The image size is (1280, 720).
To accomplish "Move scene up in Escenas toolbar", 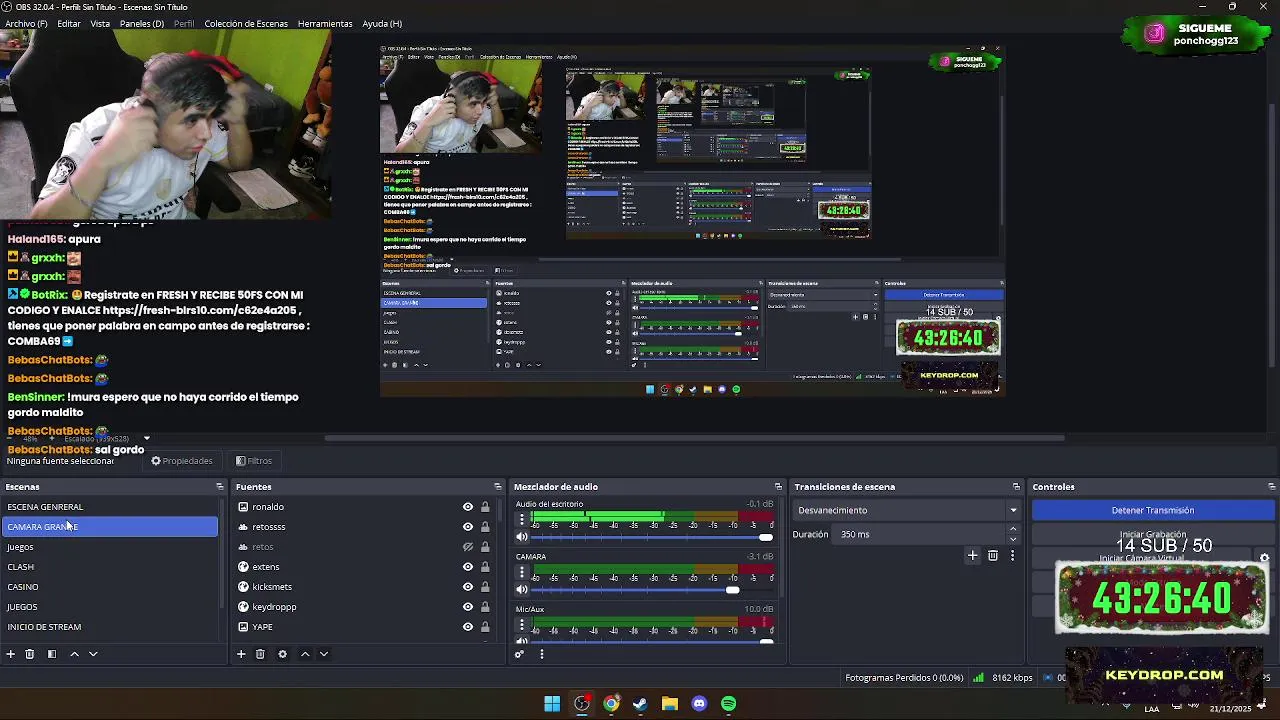I will coord(74,654).
